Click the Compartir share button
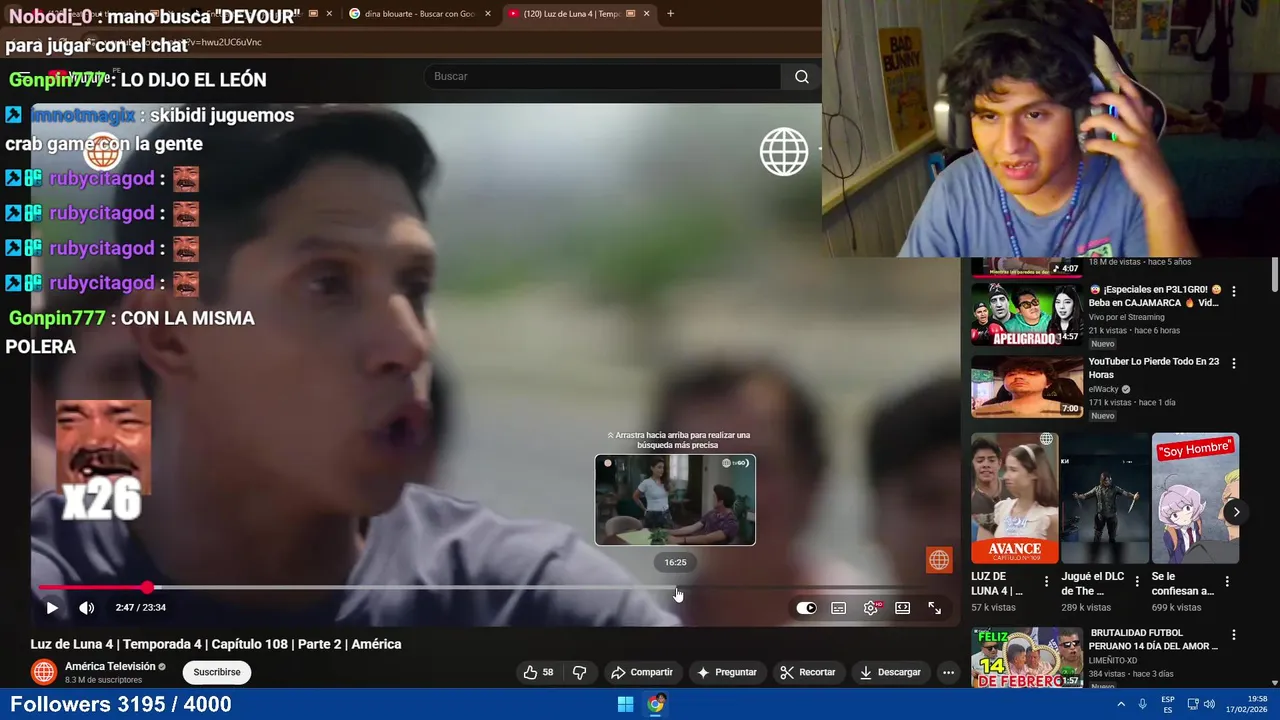Viewport: 1280px width, 720px height. click(x=642, y=672)
